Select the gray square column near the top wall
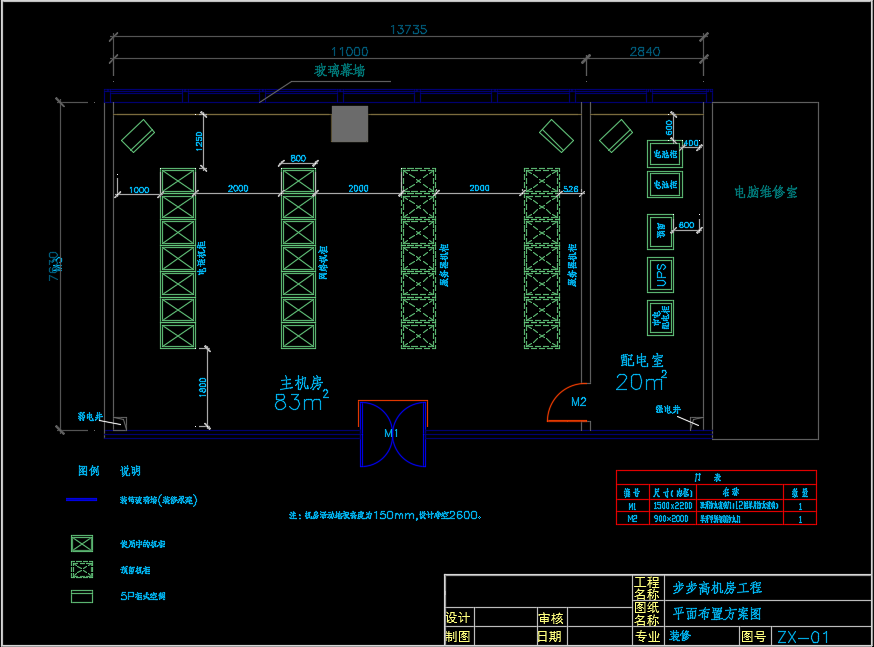Screen dimensions: 874x647 tap(349, 124)
